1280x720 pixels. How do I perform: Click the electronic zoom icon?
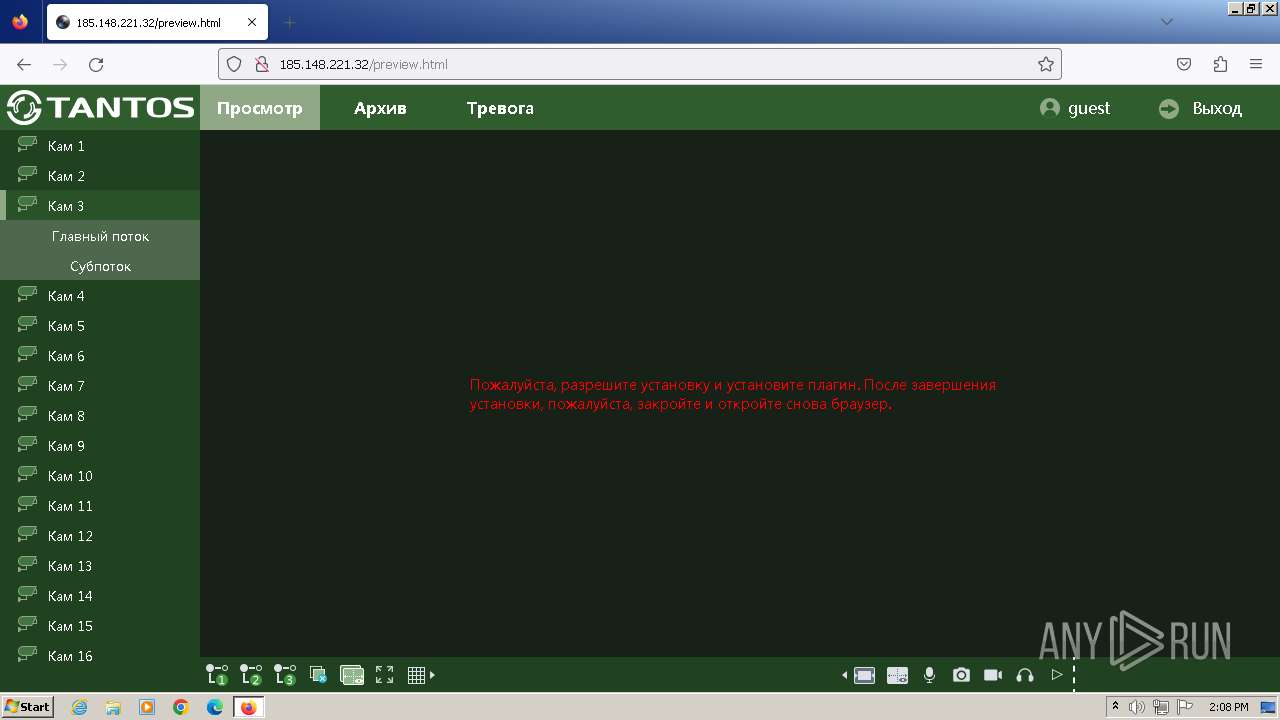pos(897,675)
